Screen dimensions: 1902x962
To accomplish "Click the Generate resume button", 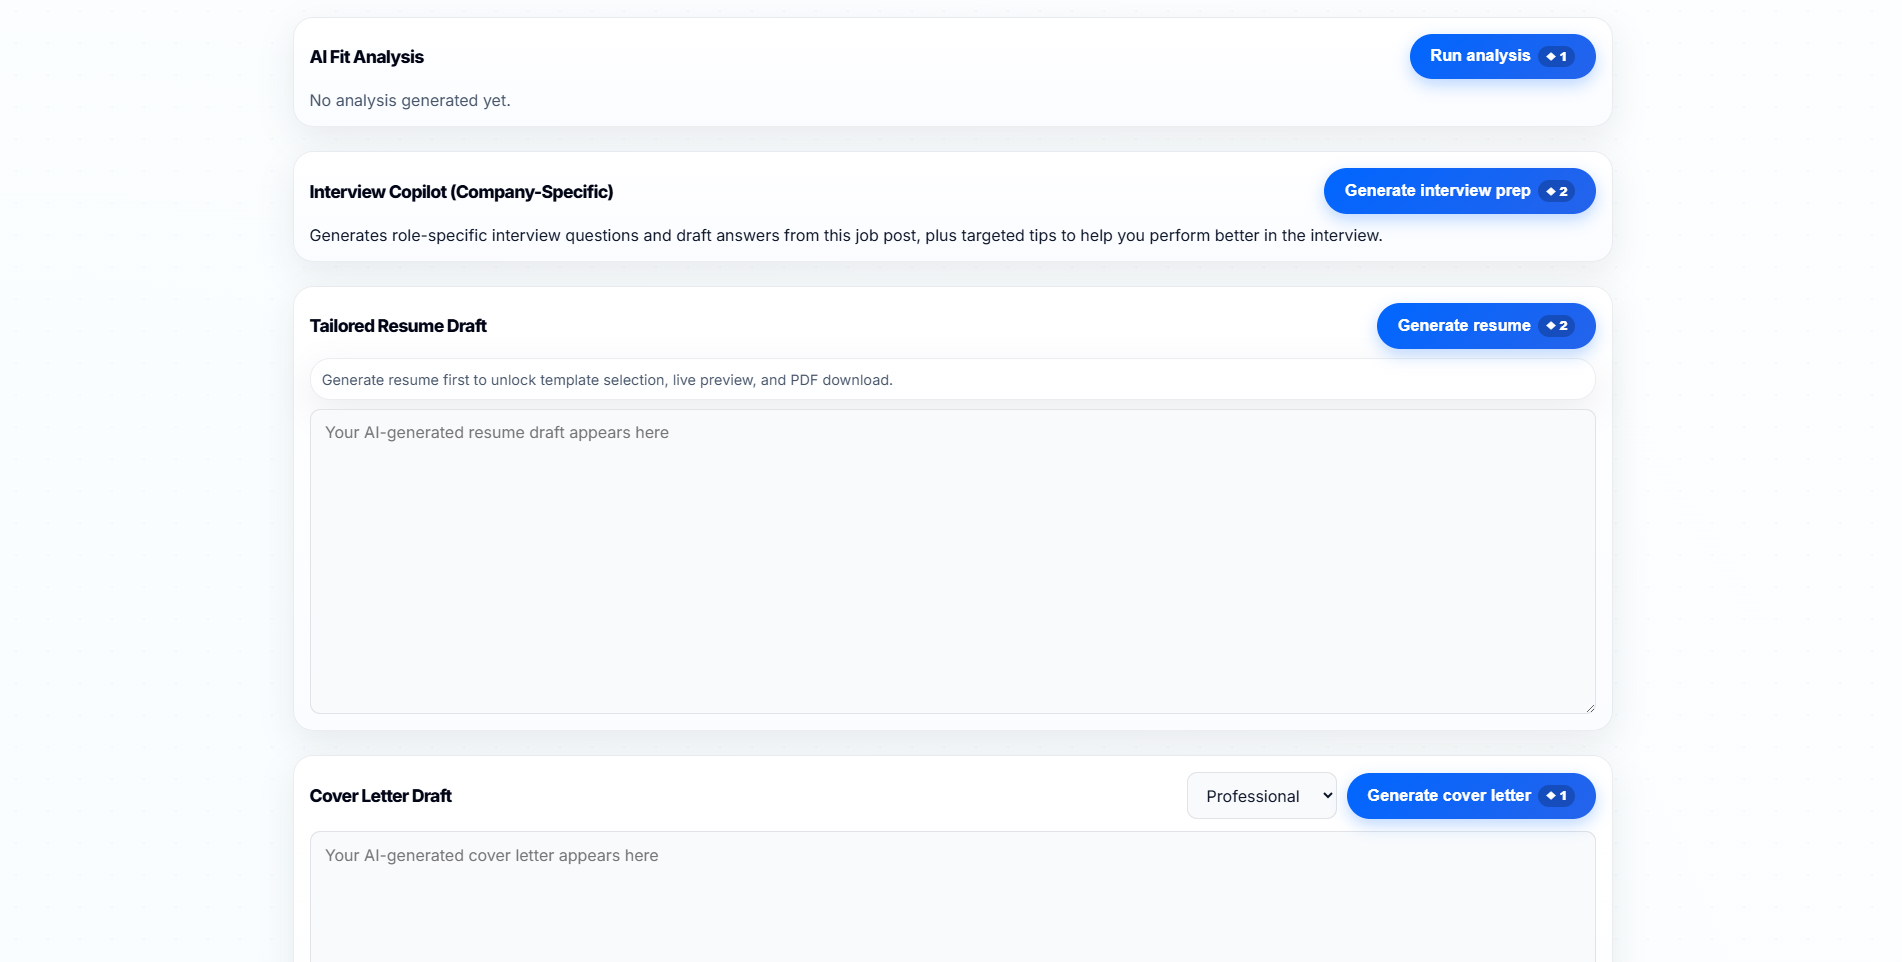I will (x=1486, y=326).
